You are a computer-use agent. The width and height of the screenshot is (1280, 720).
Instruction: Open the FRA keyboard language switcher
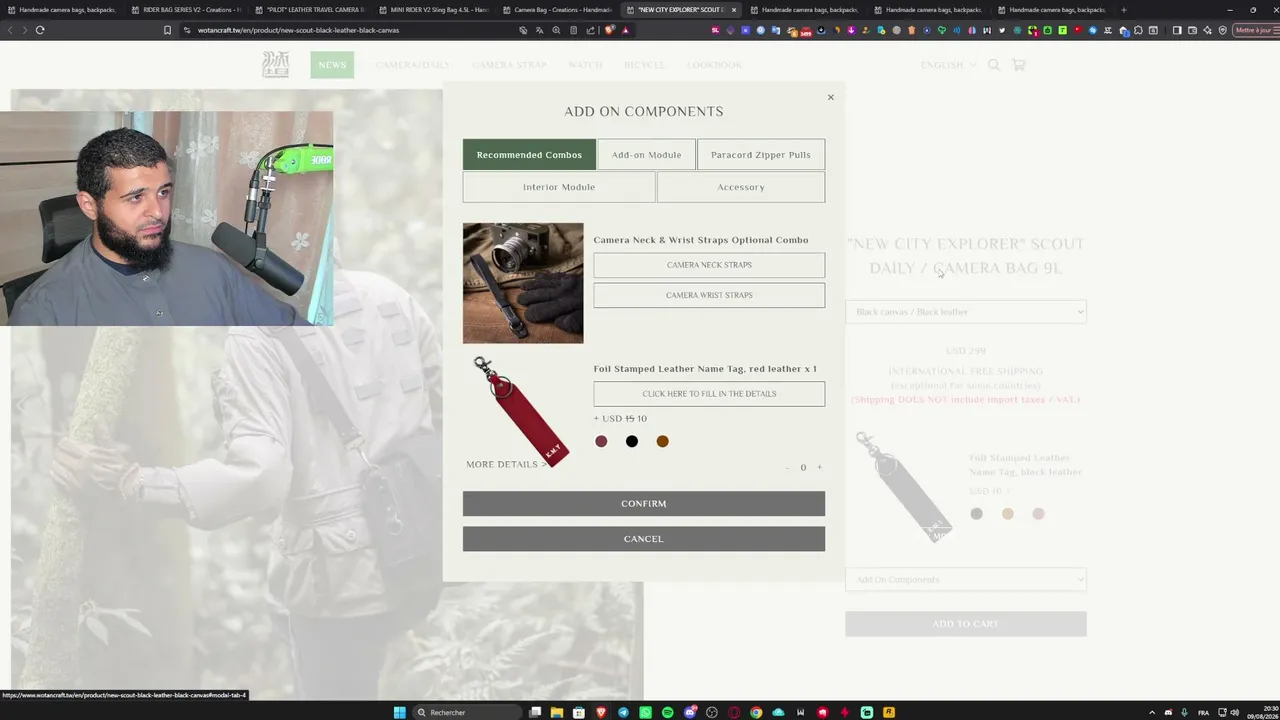[x=1203, y=712]
